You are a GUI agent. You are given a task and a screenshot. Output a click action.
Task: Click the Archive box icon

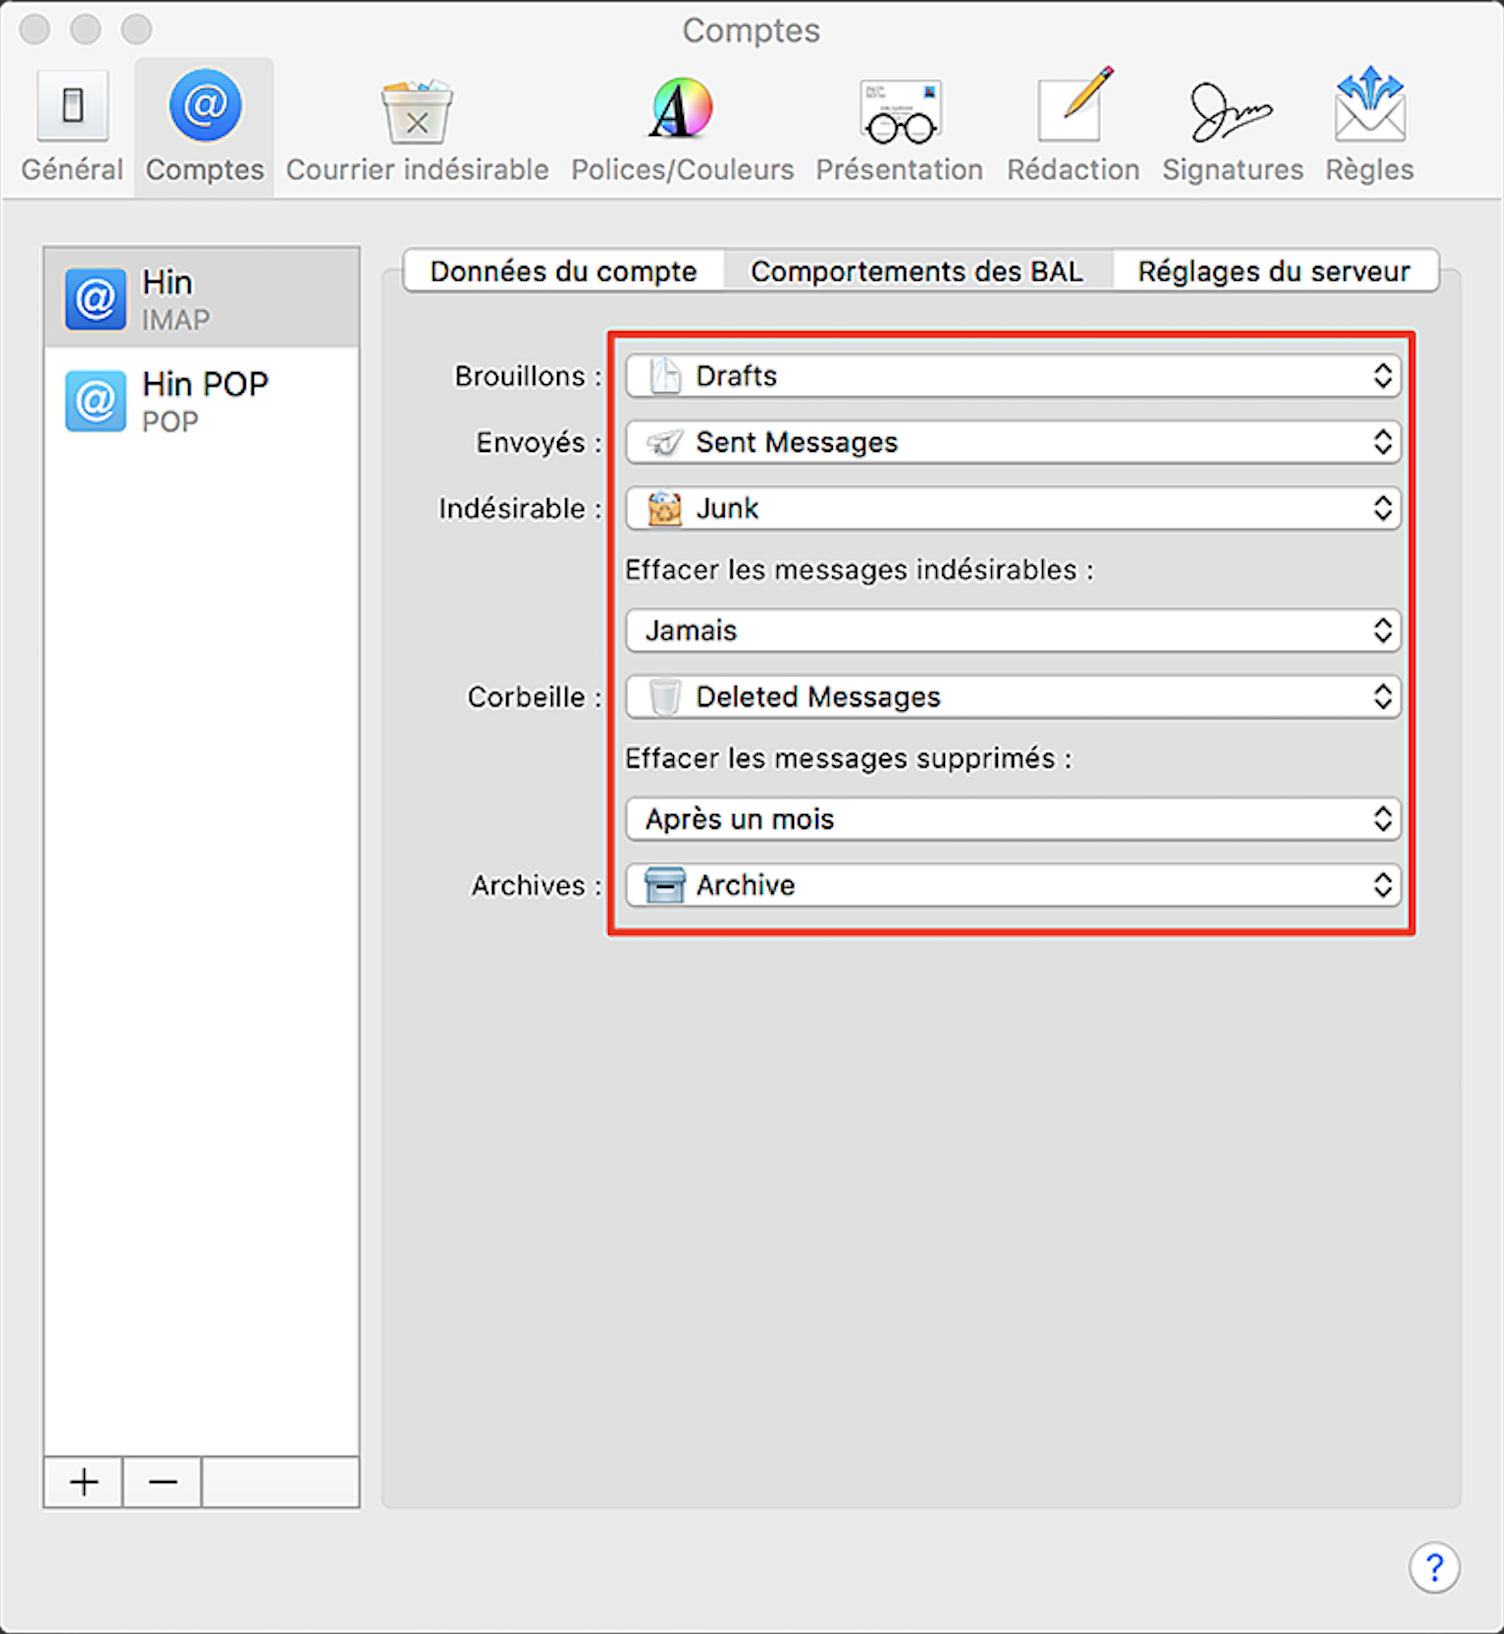[664, 885]
